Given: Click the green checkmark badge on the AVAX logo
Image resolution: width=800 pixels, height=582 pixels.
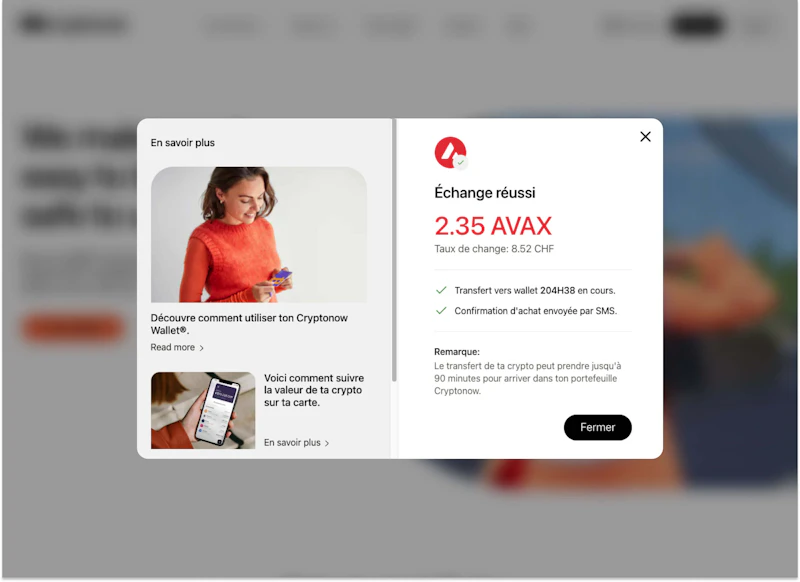Looking at the screenshot, I should [461, 162].
